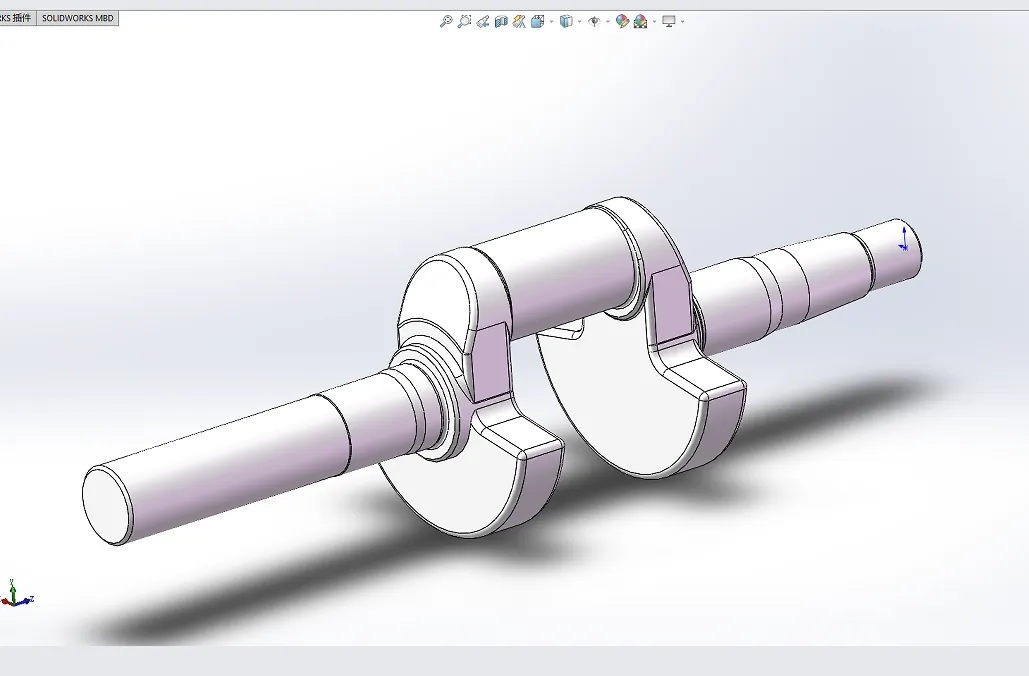Expand the View Orientation dropdown arrow
The image size is (1029, 676).
[551, 22]
